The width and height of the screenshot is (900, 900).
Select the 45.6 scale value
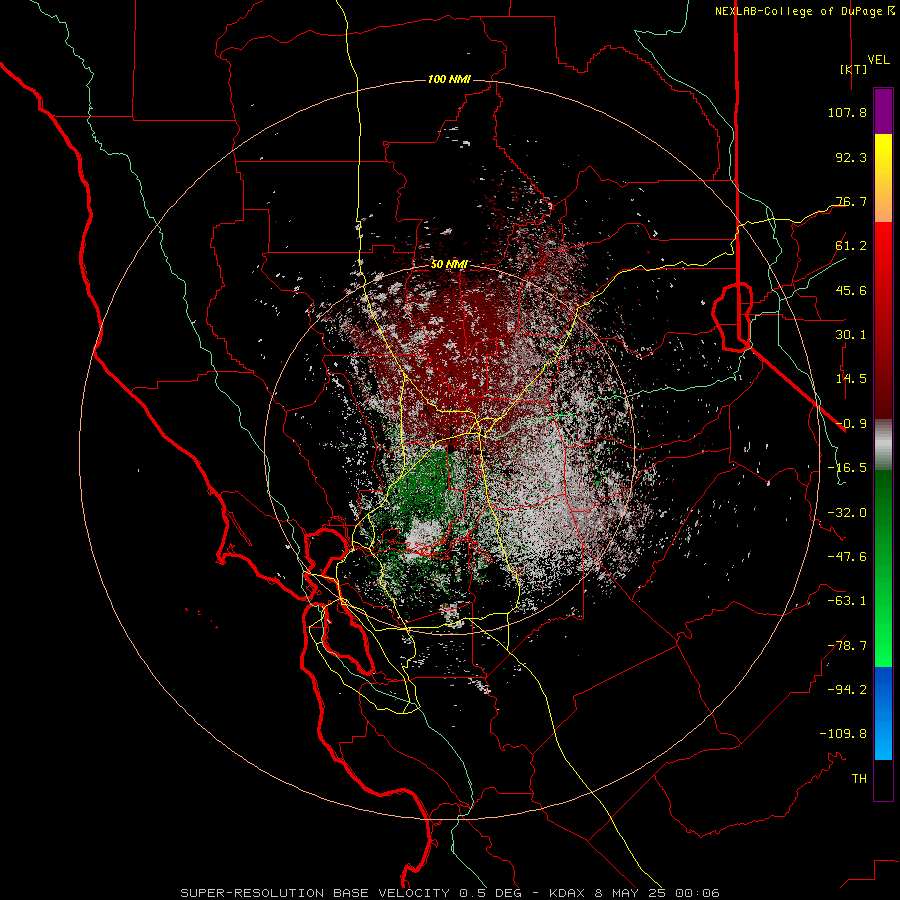(x=851, y=290)
